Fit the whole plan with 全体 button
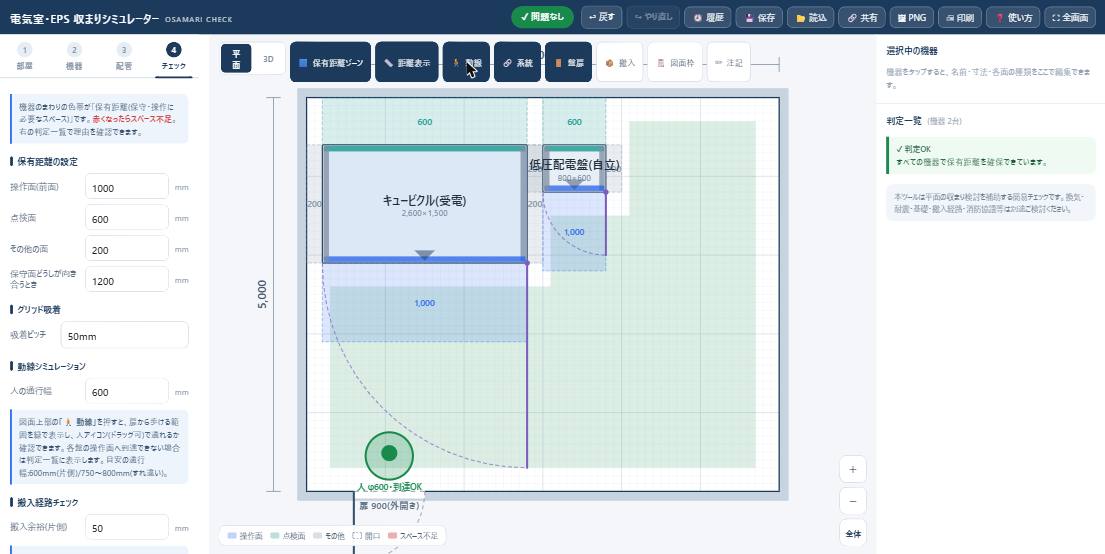 853,534
